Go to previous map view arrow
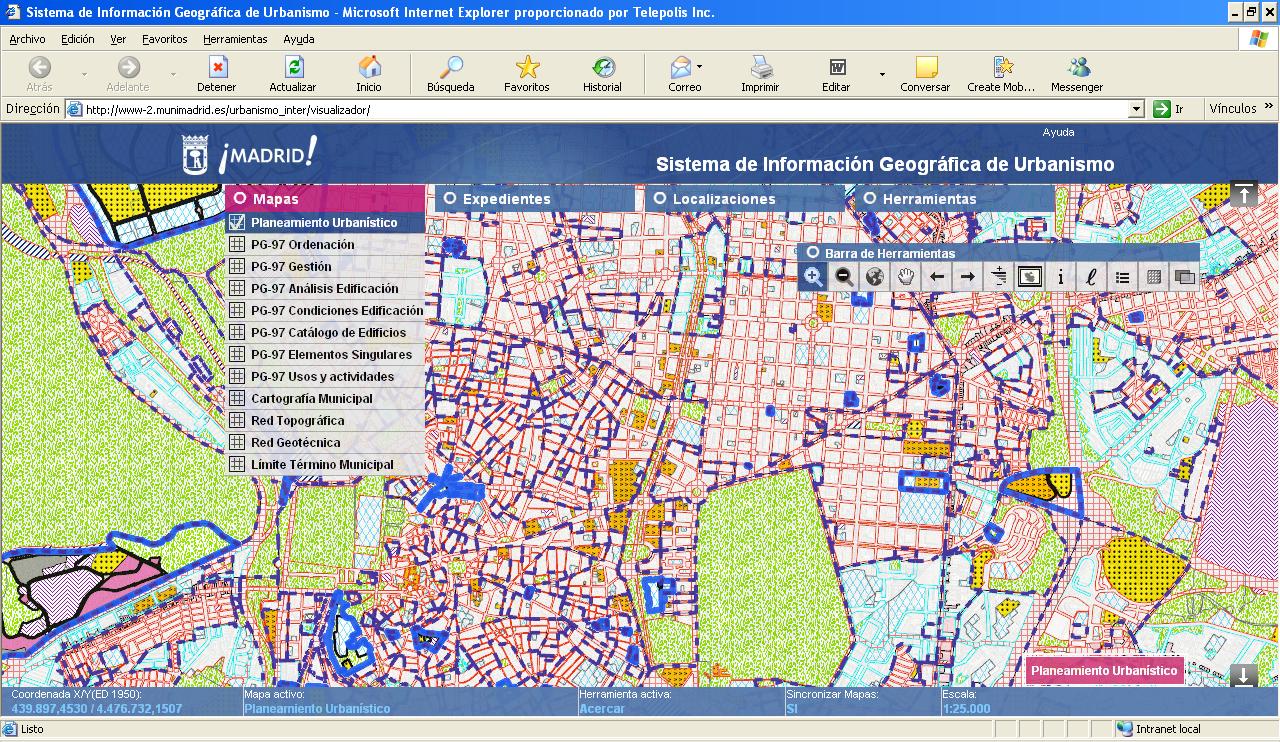 (937, 277)
